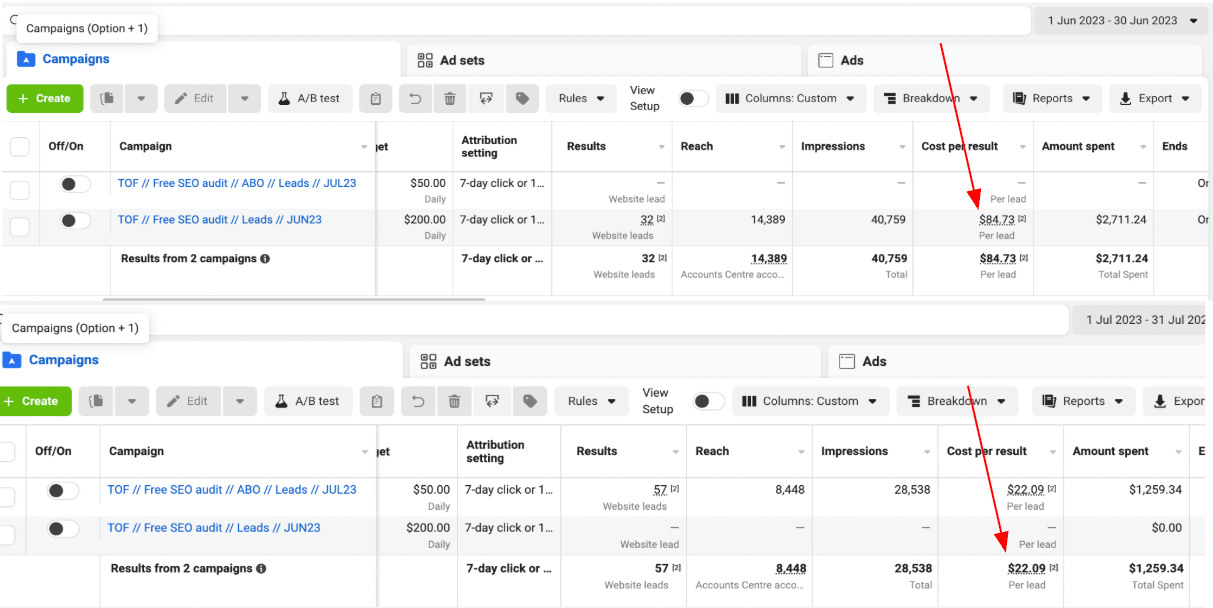Click the clipboard icon in the July 2023 toolbar
Viewport: 1213px width, 608px height.
coord(377,401)
